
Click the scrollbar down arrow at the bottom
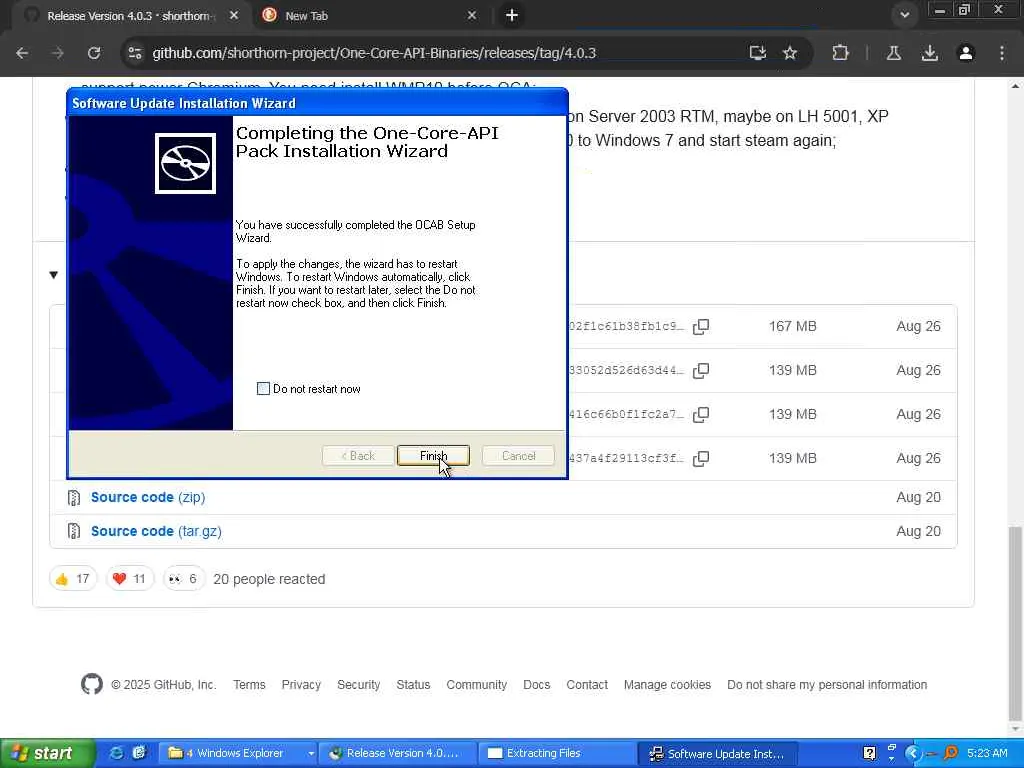coord(1016,729)
